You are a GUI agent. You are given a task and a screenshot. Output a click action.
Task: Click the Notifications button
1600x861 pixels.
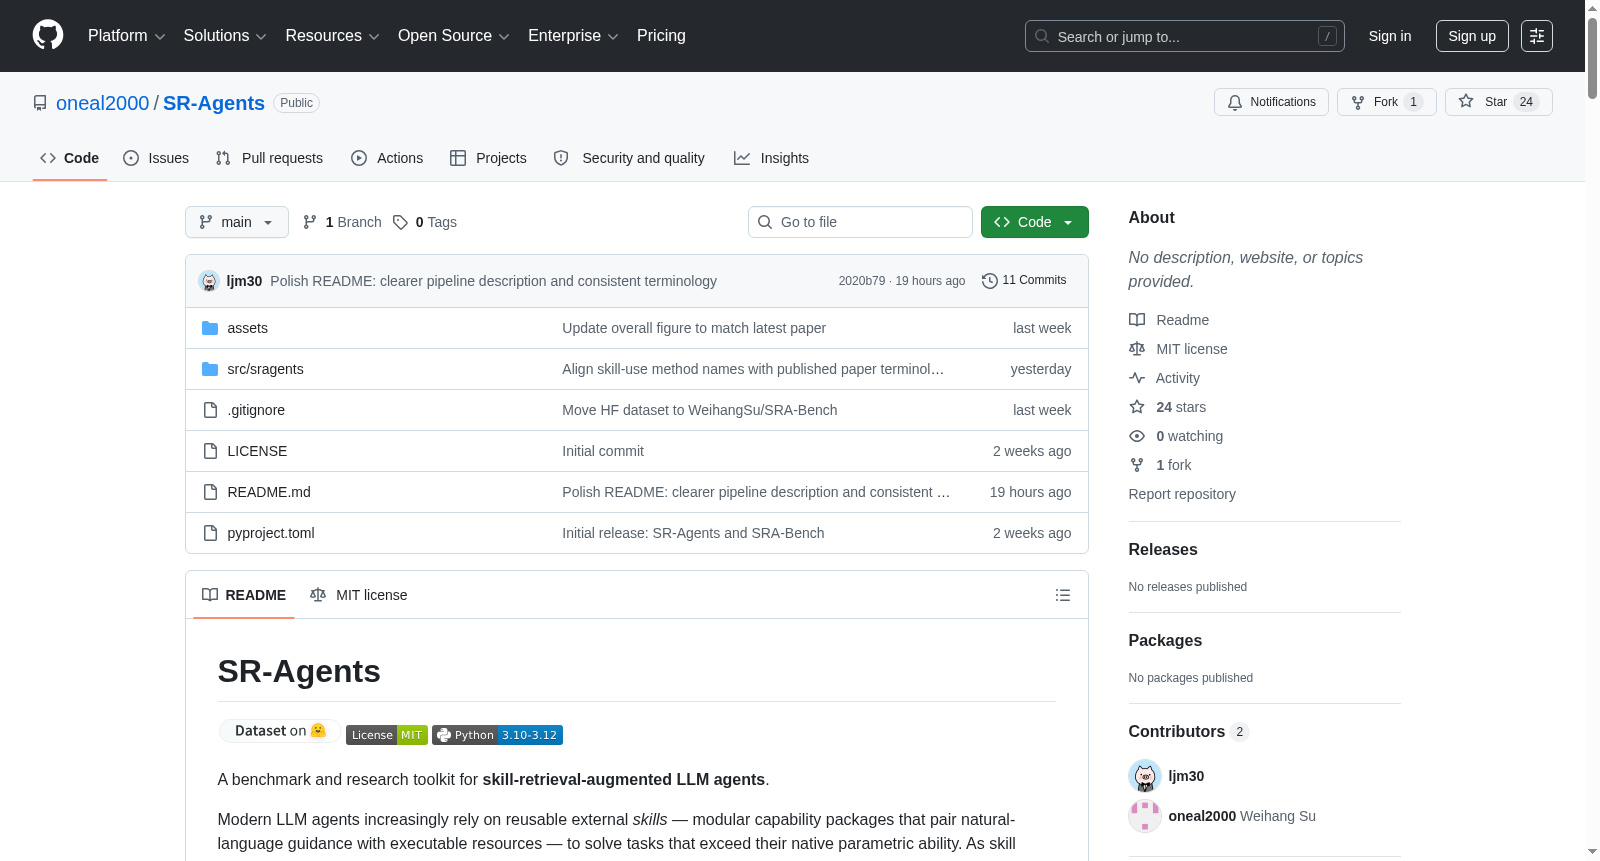click(1271, 102)
